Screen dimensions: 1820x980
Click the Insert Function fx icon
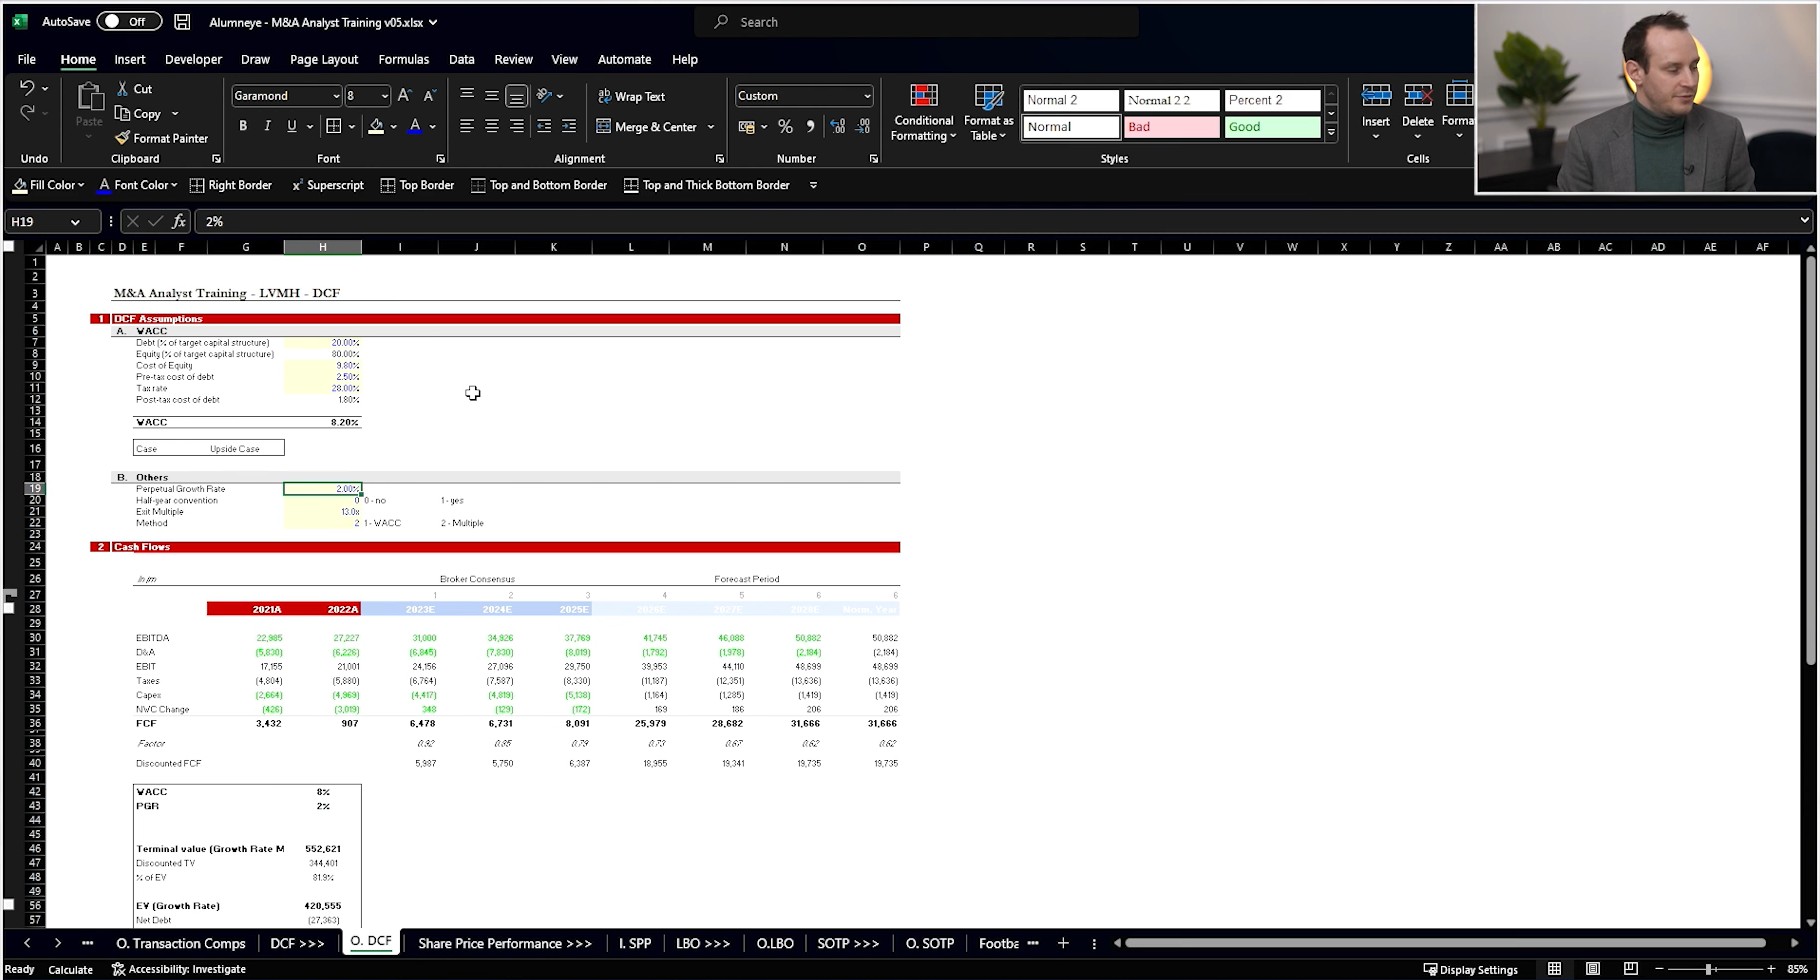178,221
